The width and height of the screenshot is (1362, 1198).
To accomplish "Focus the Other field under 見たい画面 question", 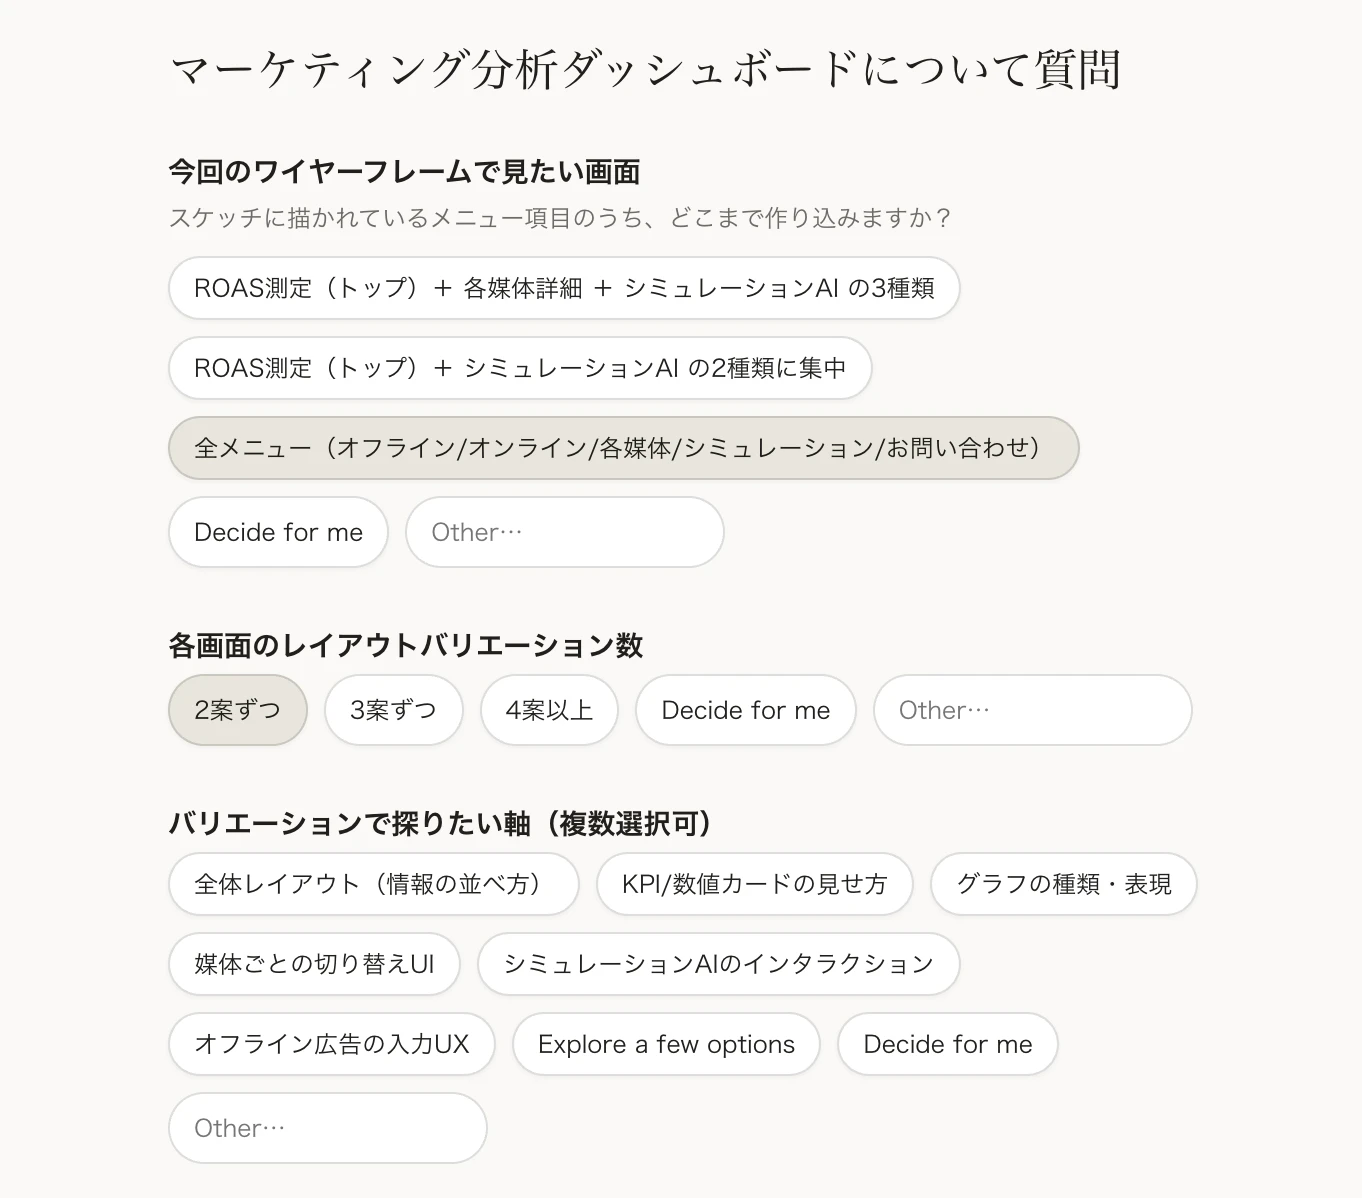I will point(565,532).
